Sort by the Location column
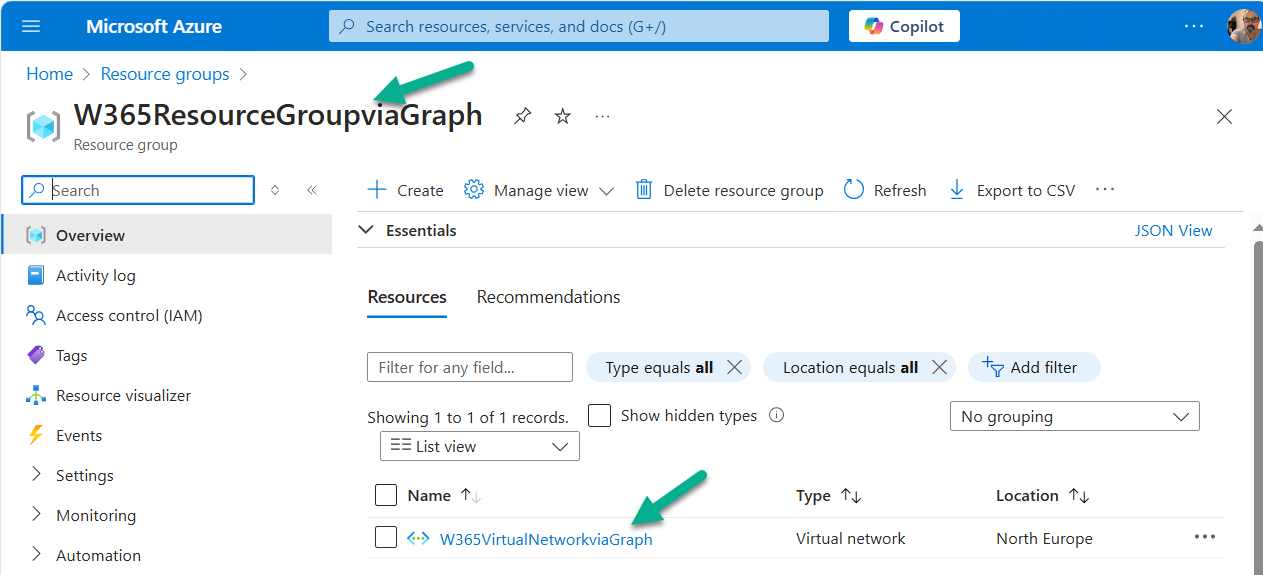The height and width of the screenshot is (575, 1263). pyautogui.click(x=1042, y=495)
